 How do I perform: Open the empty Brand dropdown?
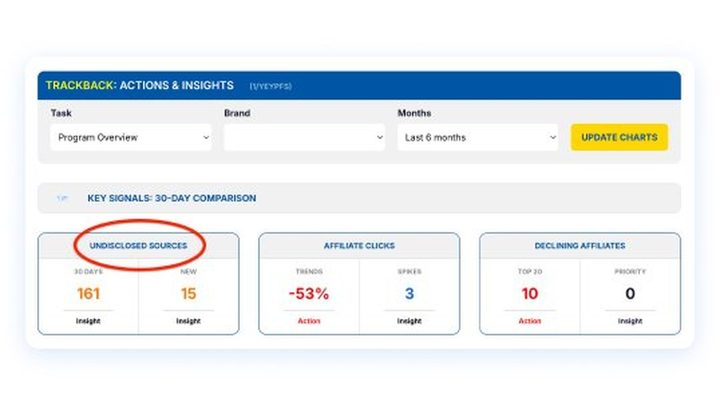[x=304, y=137]
